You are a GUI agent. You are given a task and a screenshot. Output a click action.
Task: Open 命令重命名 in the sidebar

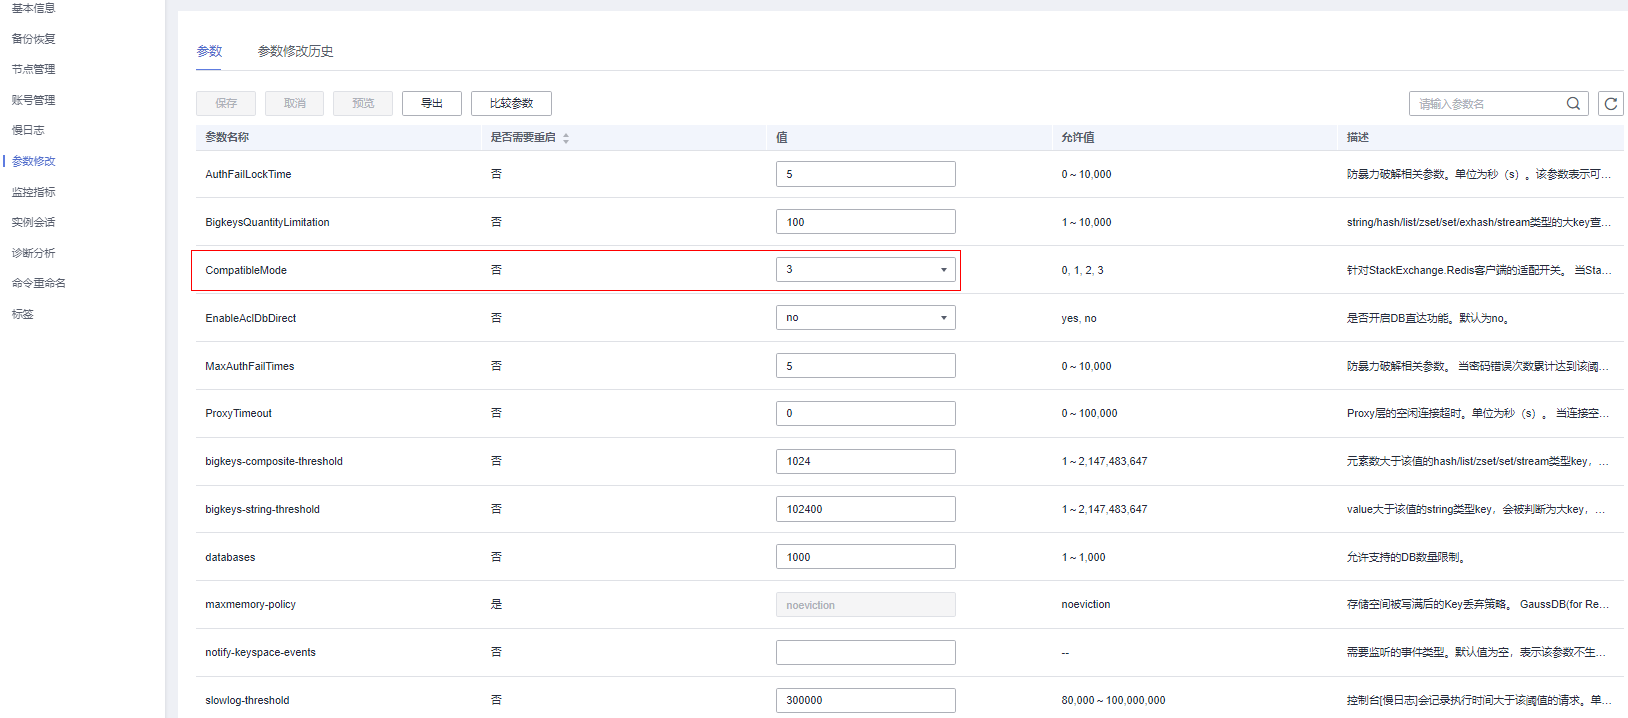tap(39, 283)
